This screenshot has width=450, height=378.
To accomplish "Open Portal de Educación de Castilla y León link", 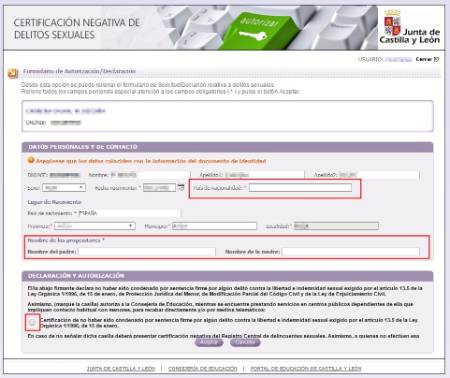I will [306, 369].
